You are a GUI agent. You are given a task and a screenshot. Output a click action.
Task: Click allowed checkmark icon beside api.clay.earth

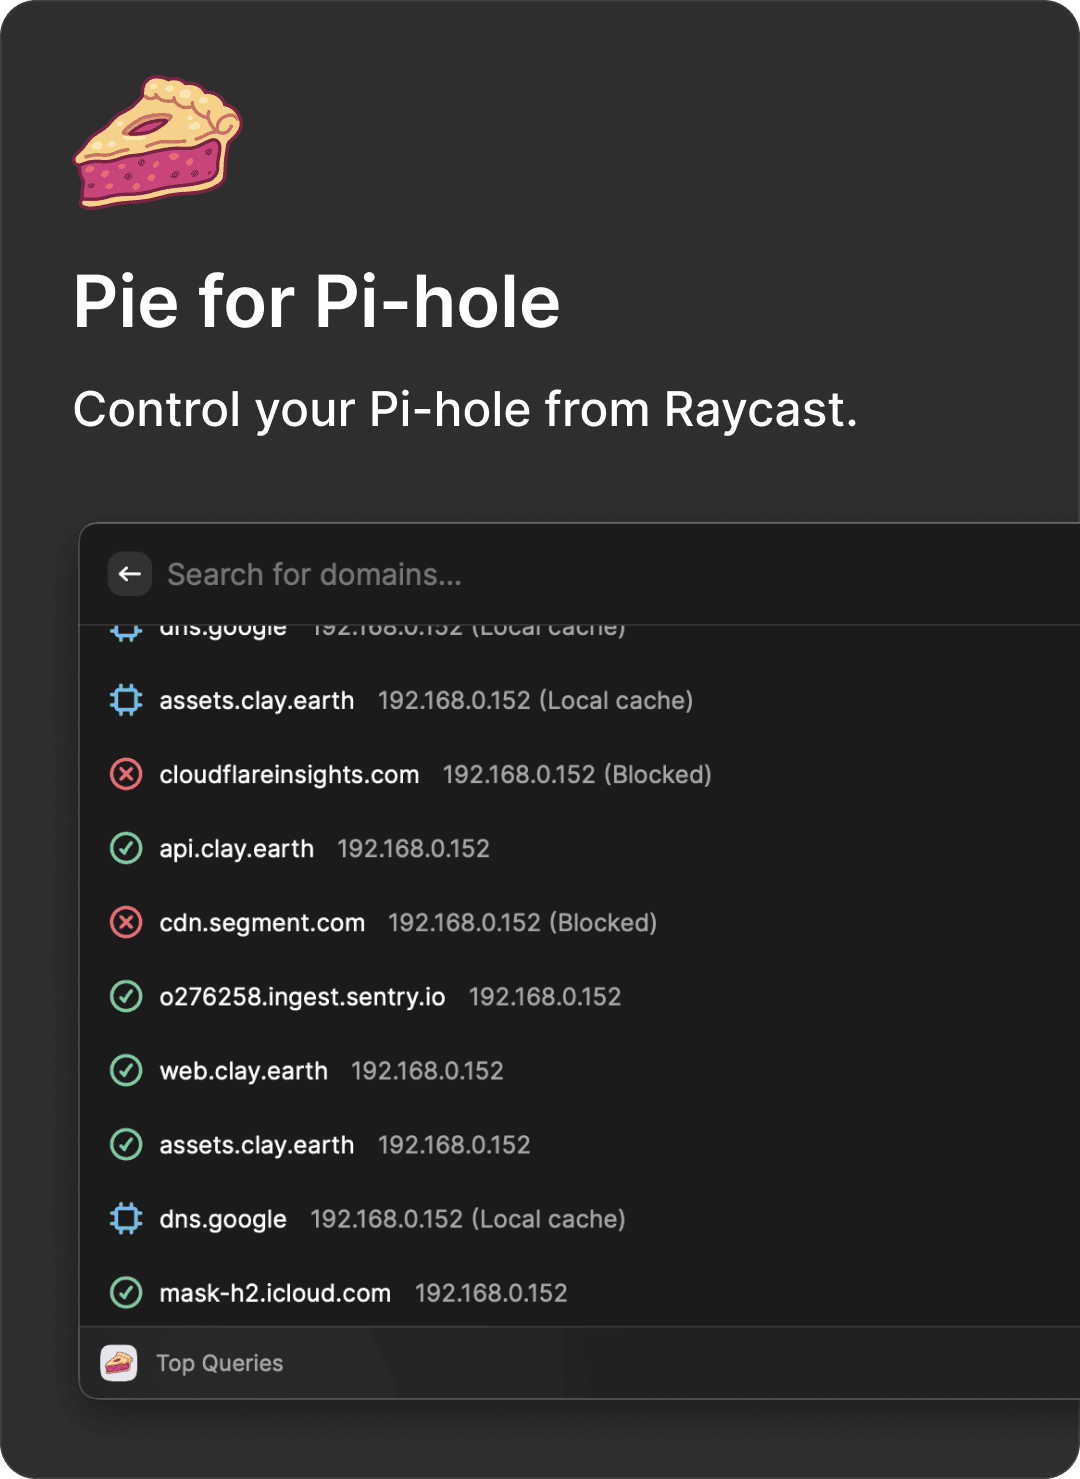pyautogui.click(x=126, y=848)
